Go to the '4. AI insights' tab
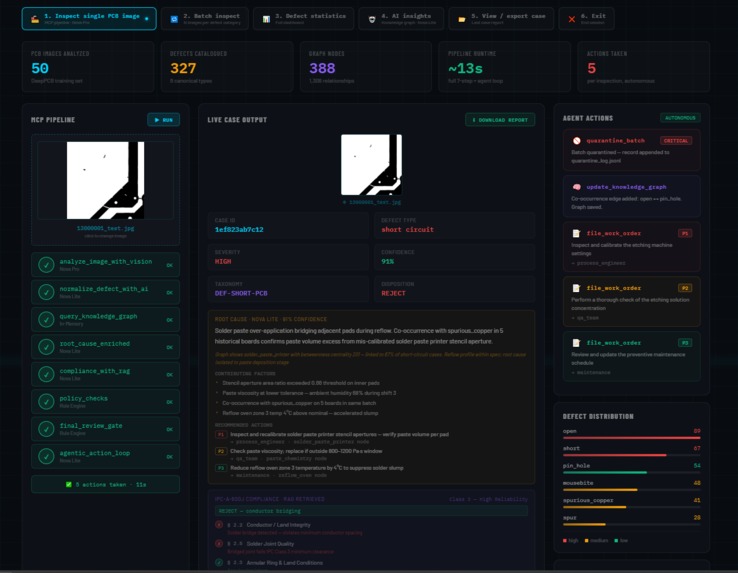This screenshot has height=573, width=738. tap(401, 19)
